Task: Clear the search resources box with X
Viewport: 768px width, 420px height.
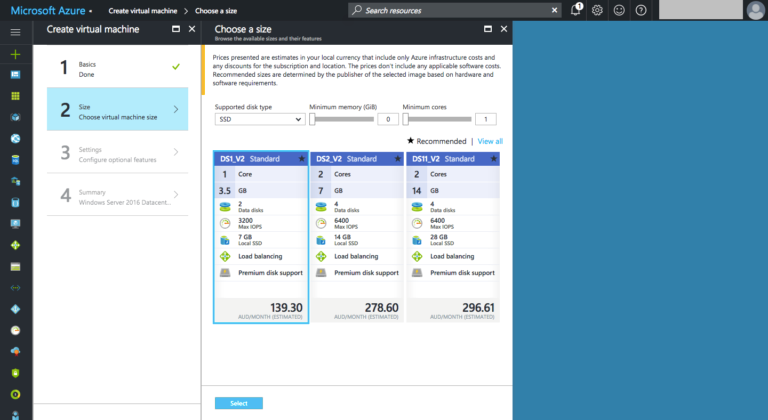Action: [x=554, y=10]
